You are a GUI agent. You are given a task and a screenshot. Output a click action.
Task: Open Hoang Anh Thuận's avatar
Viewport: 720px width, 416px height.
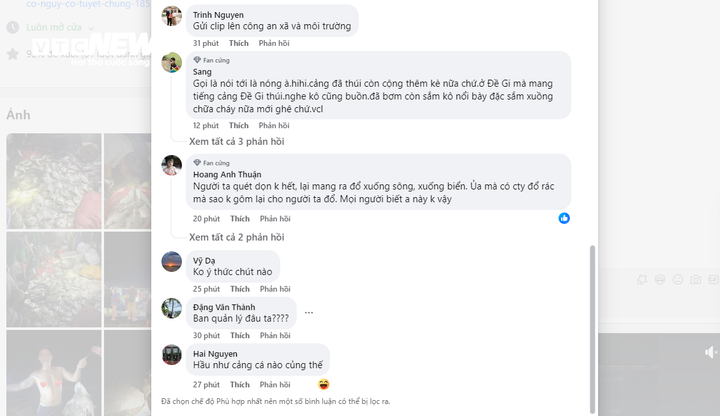tap(172, 165)
